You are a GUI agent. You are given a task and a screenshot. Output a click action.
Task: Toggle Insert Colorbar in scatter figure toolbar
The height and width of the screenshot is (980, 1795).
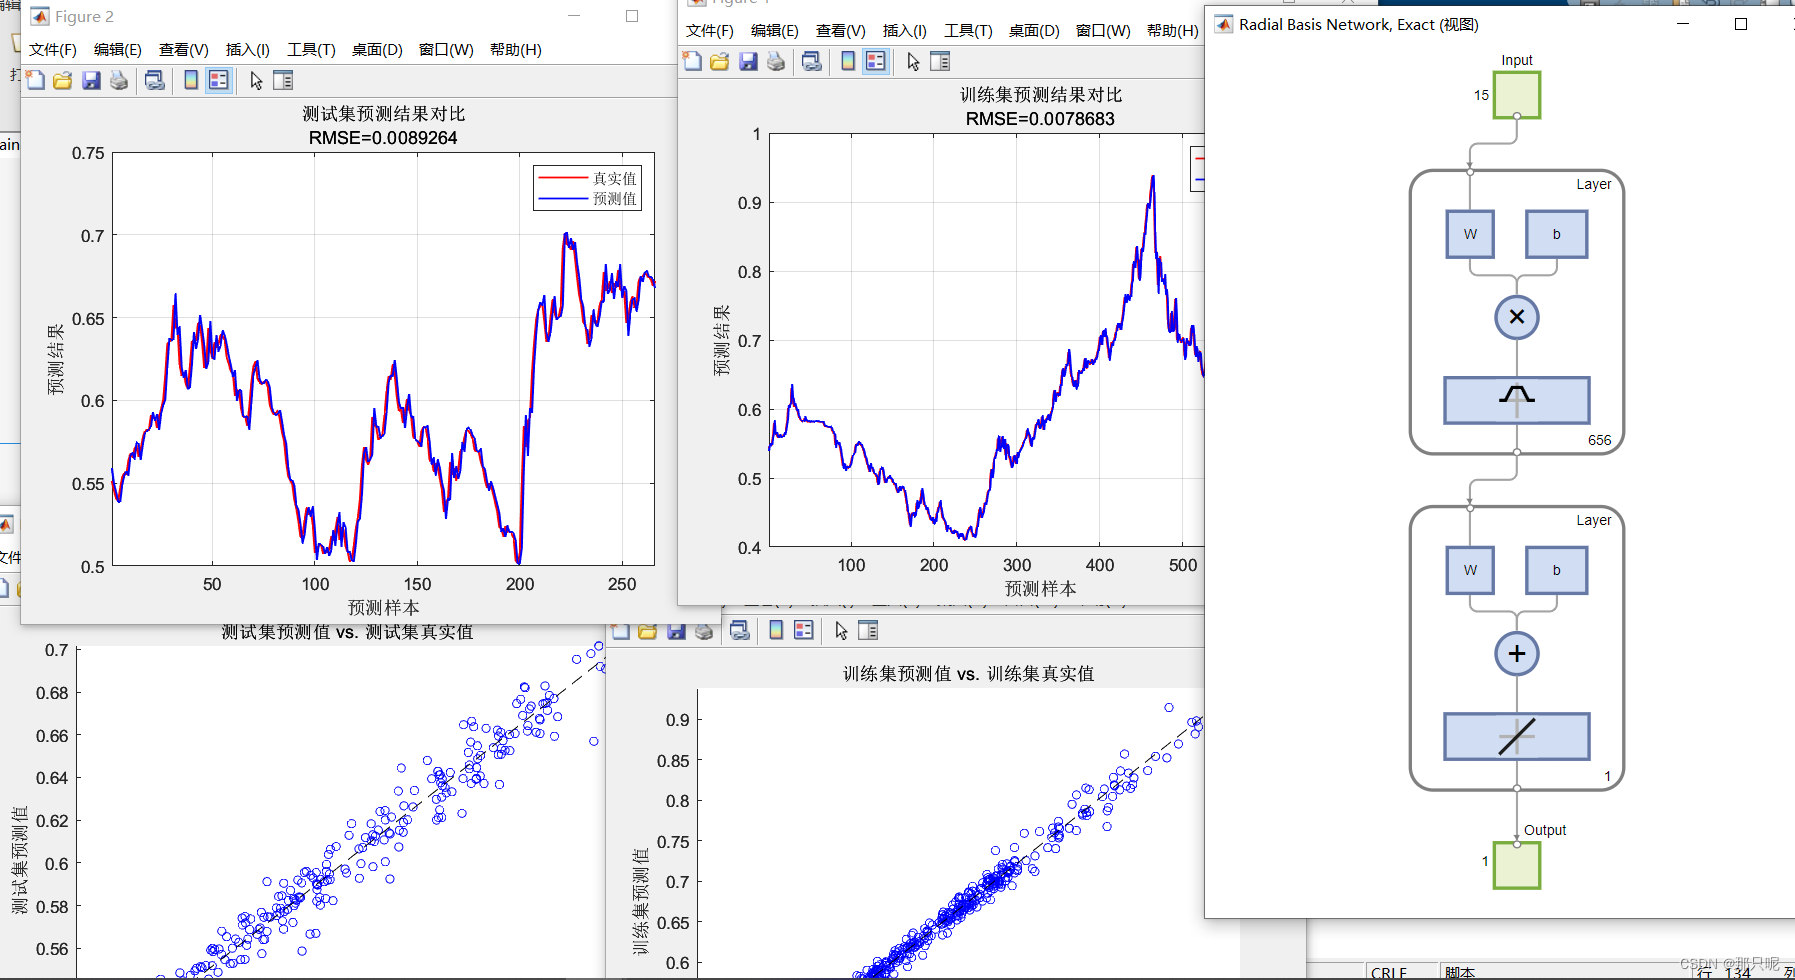click(776, 631)
